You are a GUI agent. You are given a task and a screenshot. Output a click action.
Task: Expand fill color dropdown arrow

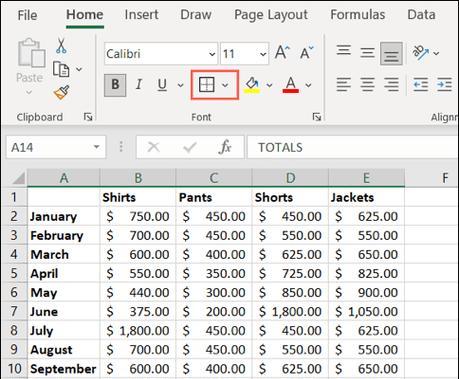coord(269,85)
